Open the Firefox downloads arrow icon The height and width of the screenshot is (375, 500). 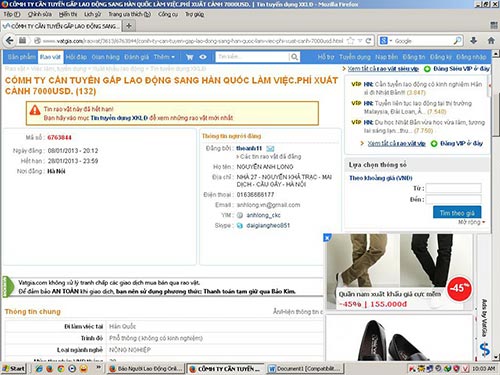(x=473, y=41)
